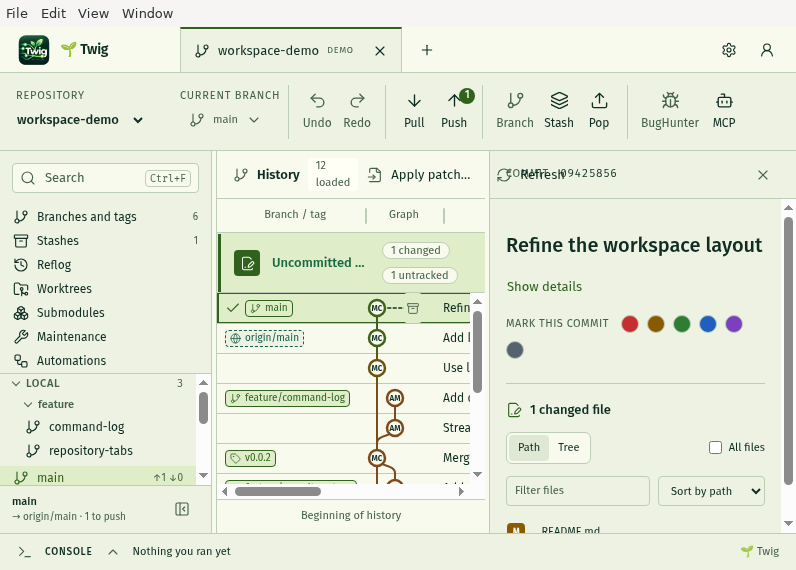796x570 pixels.
Task: Select the feature/command-log branch tag
Action: click(287, 398)
